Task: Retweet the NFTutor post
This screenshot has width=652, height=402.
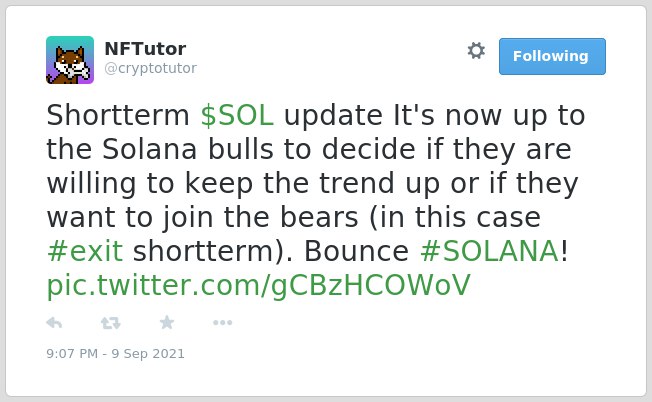Action: pos(111,323)
